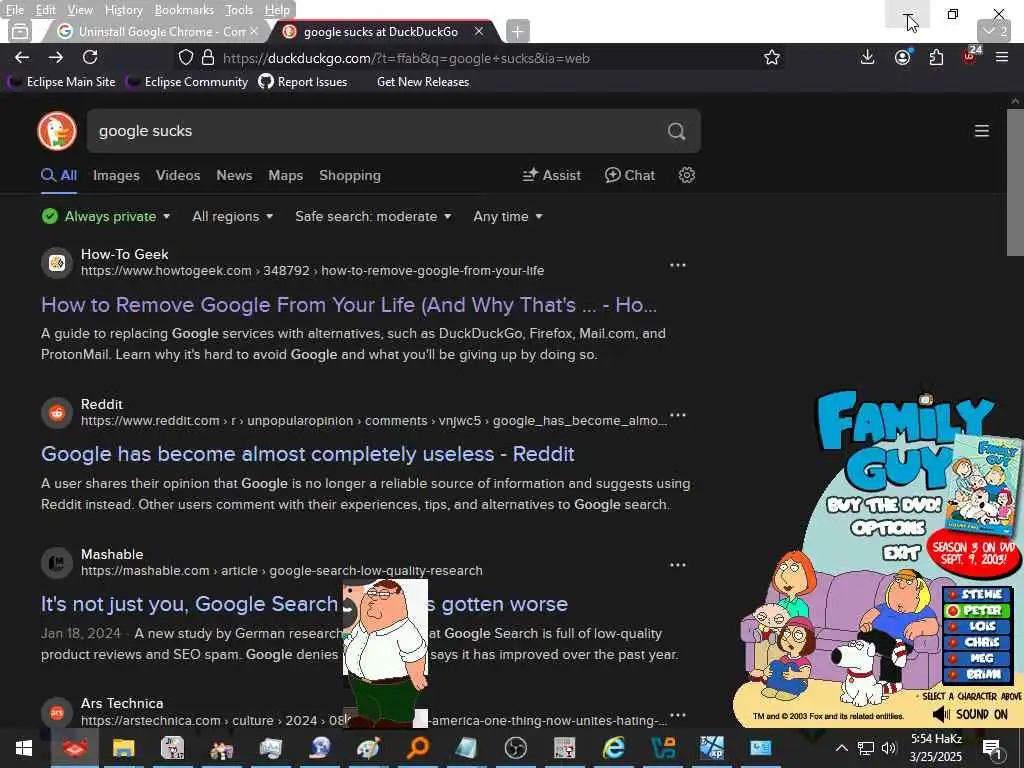This screenshot has width=1024, height=768.
Task: List all tabs with the tab dropdown arrow
Action: coord(994,31)
